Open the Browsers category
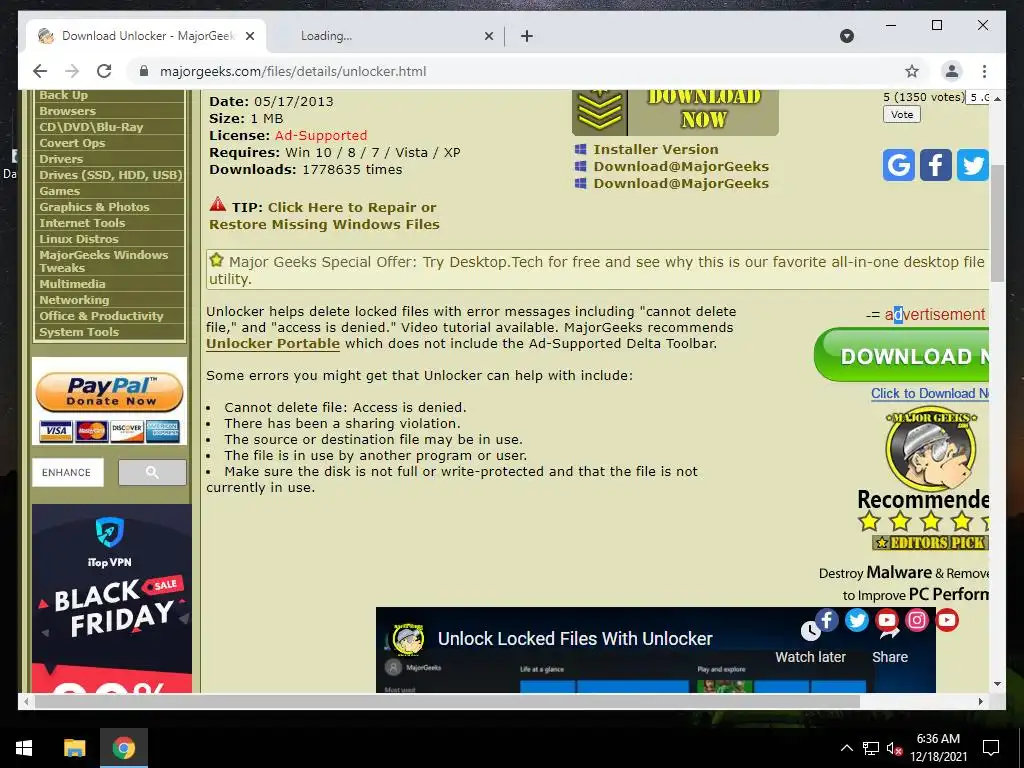1024x768 pixels. coord(67,111)
